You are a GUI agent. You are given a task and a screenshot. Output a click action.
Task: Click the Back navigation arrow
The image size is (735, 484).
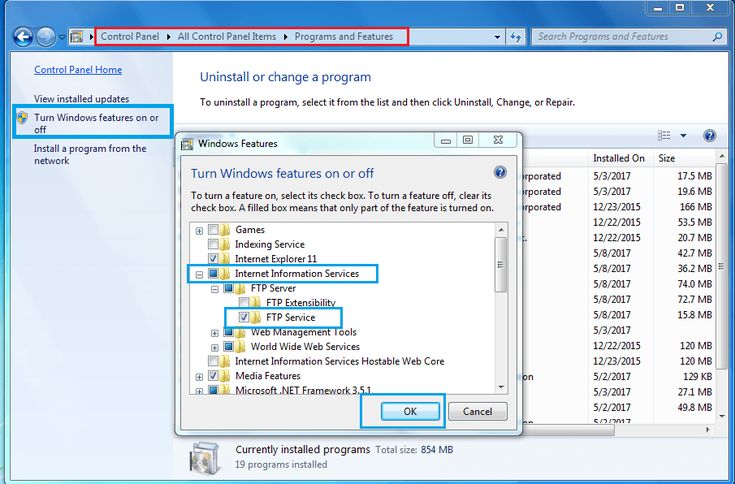tap(22, 37)
